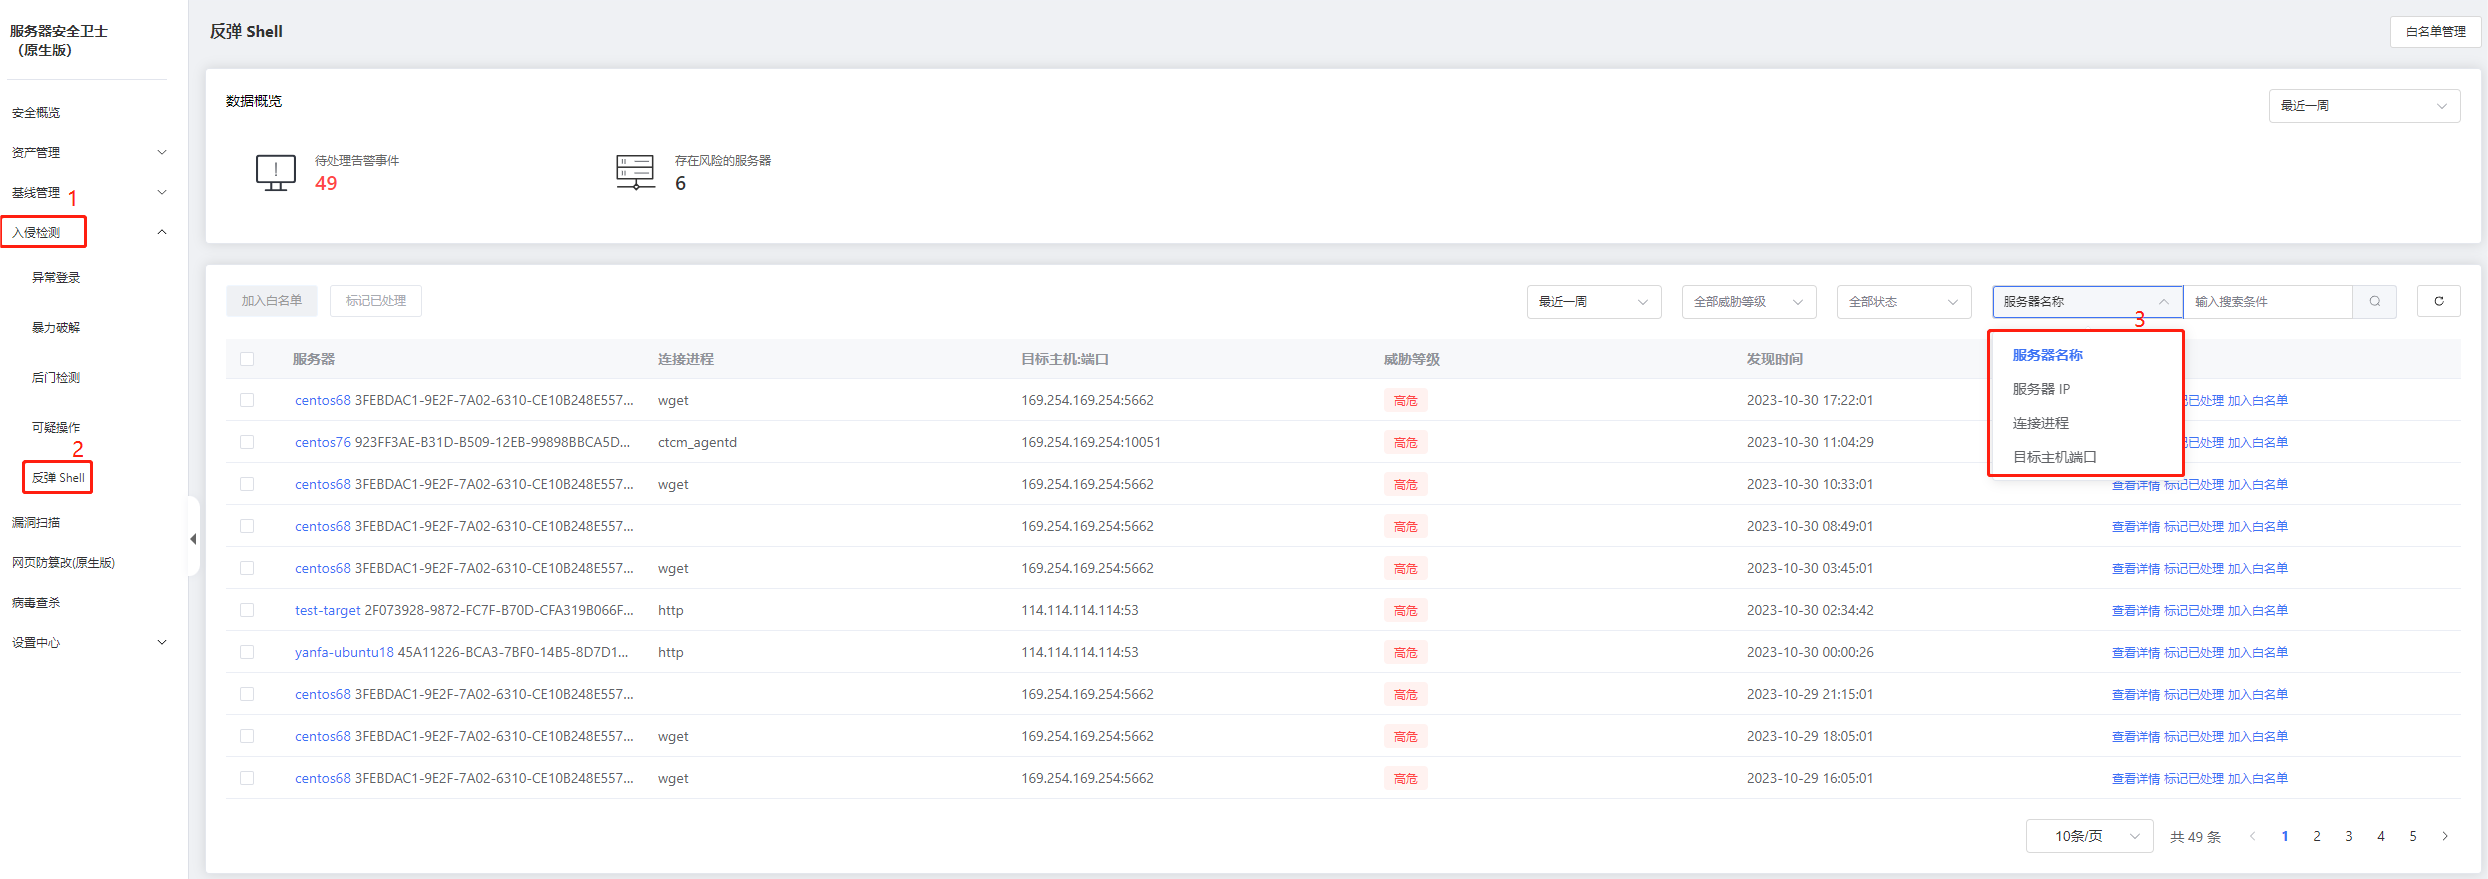Check the row discovered at 03:45:01
Viewport: 2488px width, 879px height.
[x=247, y=568]
